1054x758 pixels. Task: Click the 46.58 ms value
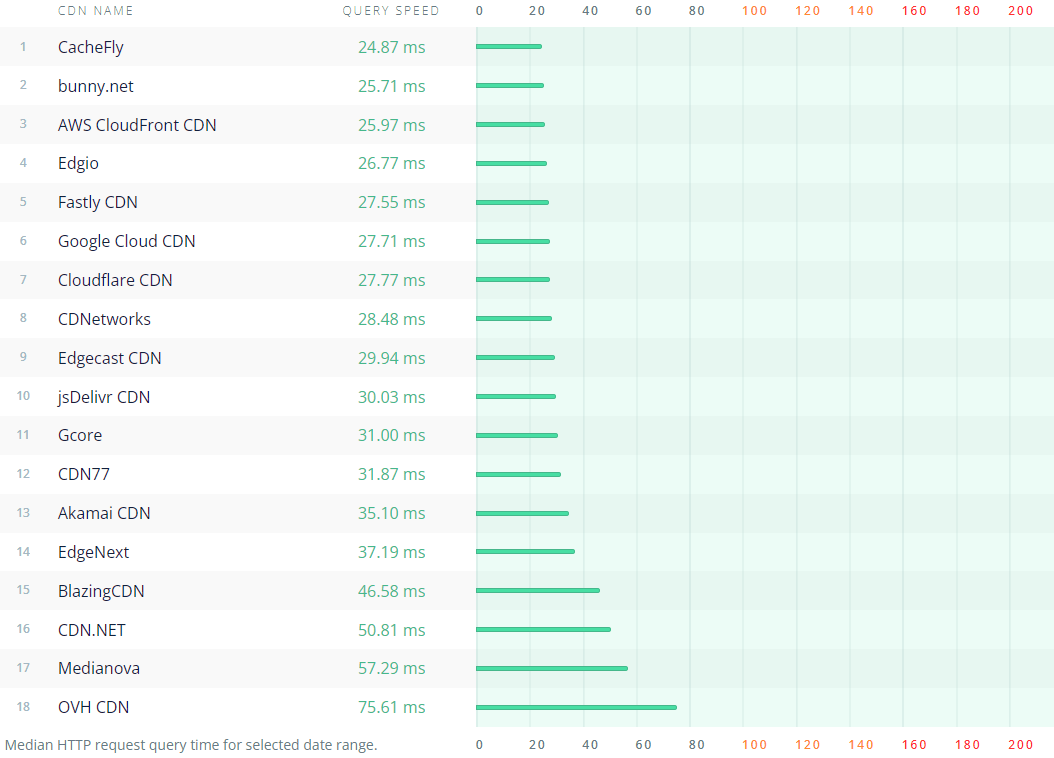[392, 591]
